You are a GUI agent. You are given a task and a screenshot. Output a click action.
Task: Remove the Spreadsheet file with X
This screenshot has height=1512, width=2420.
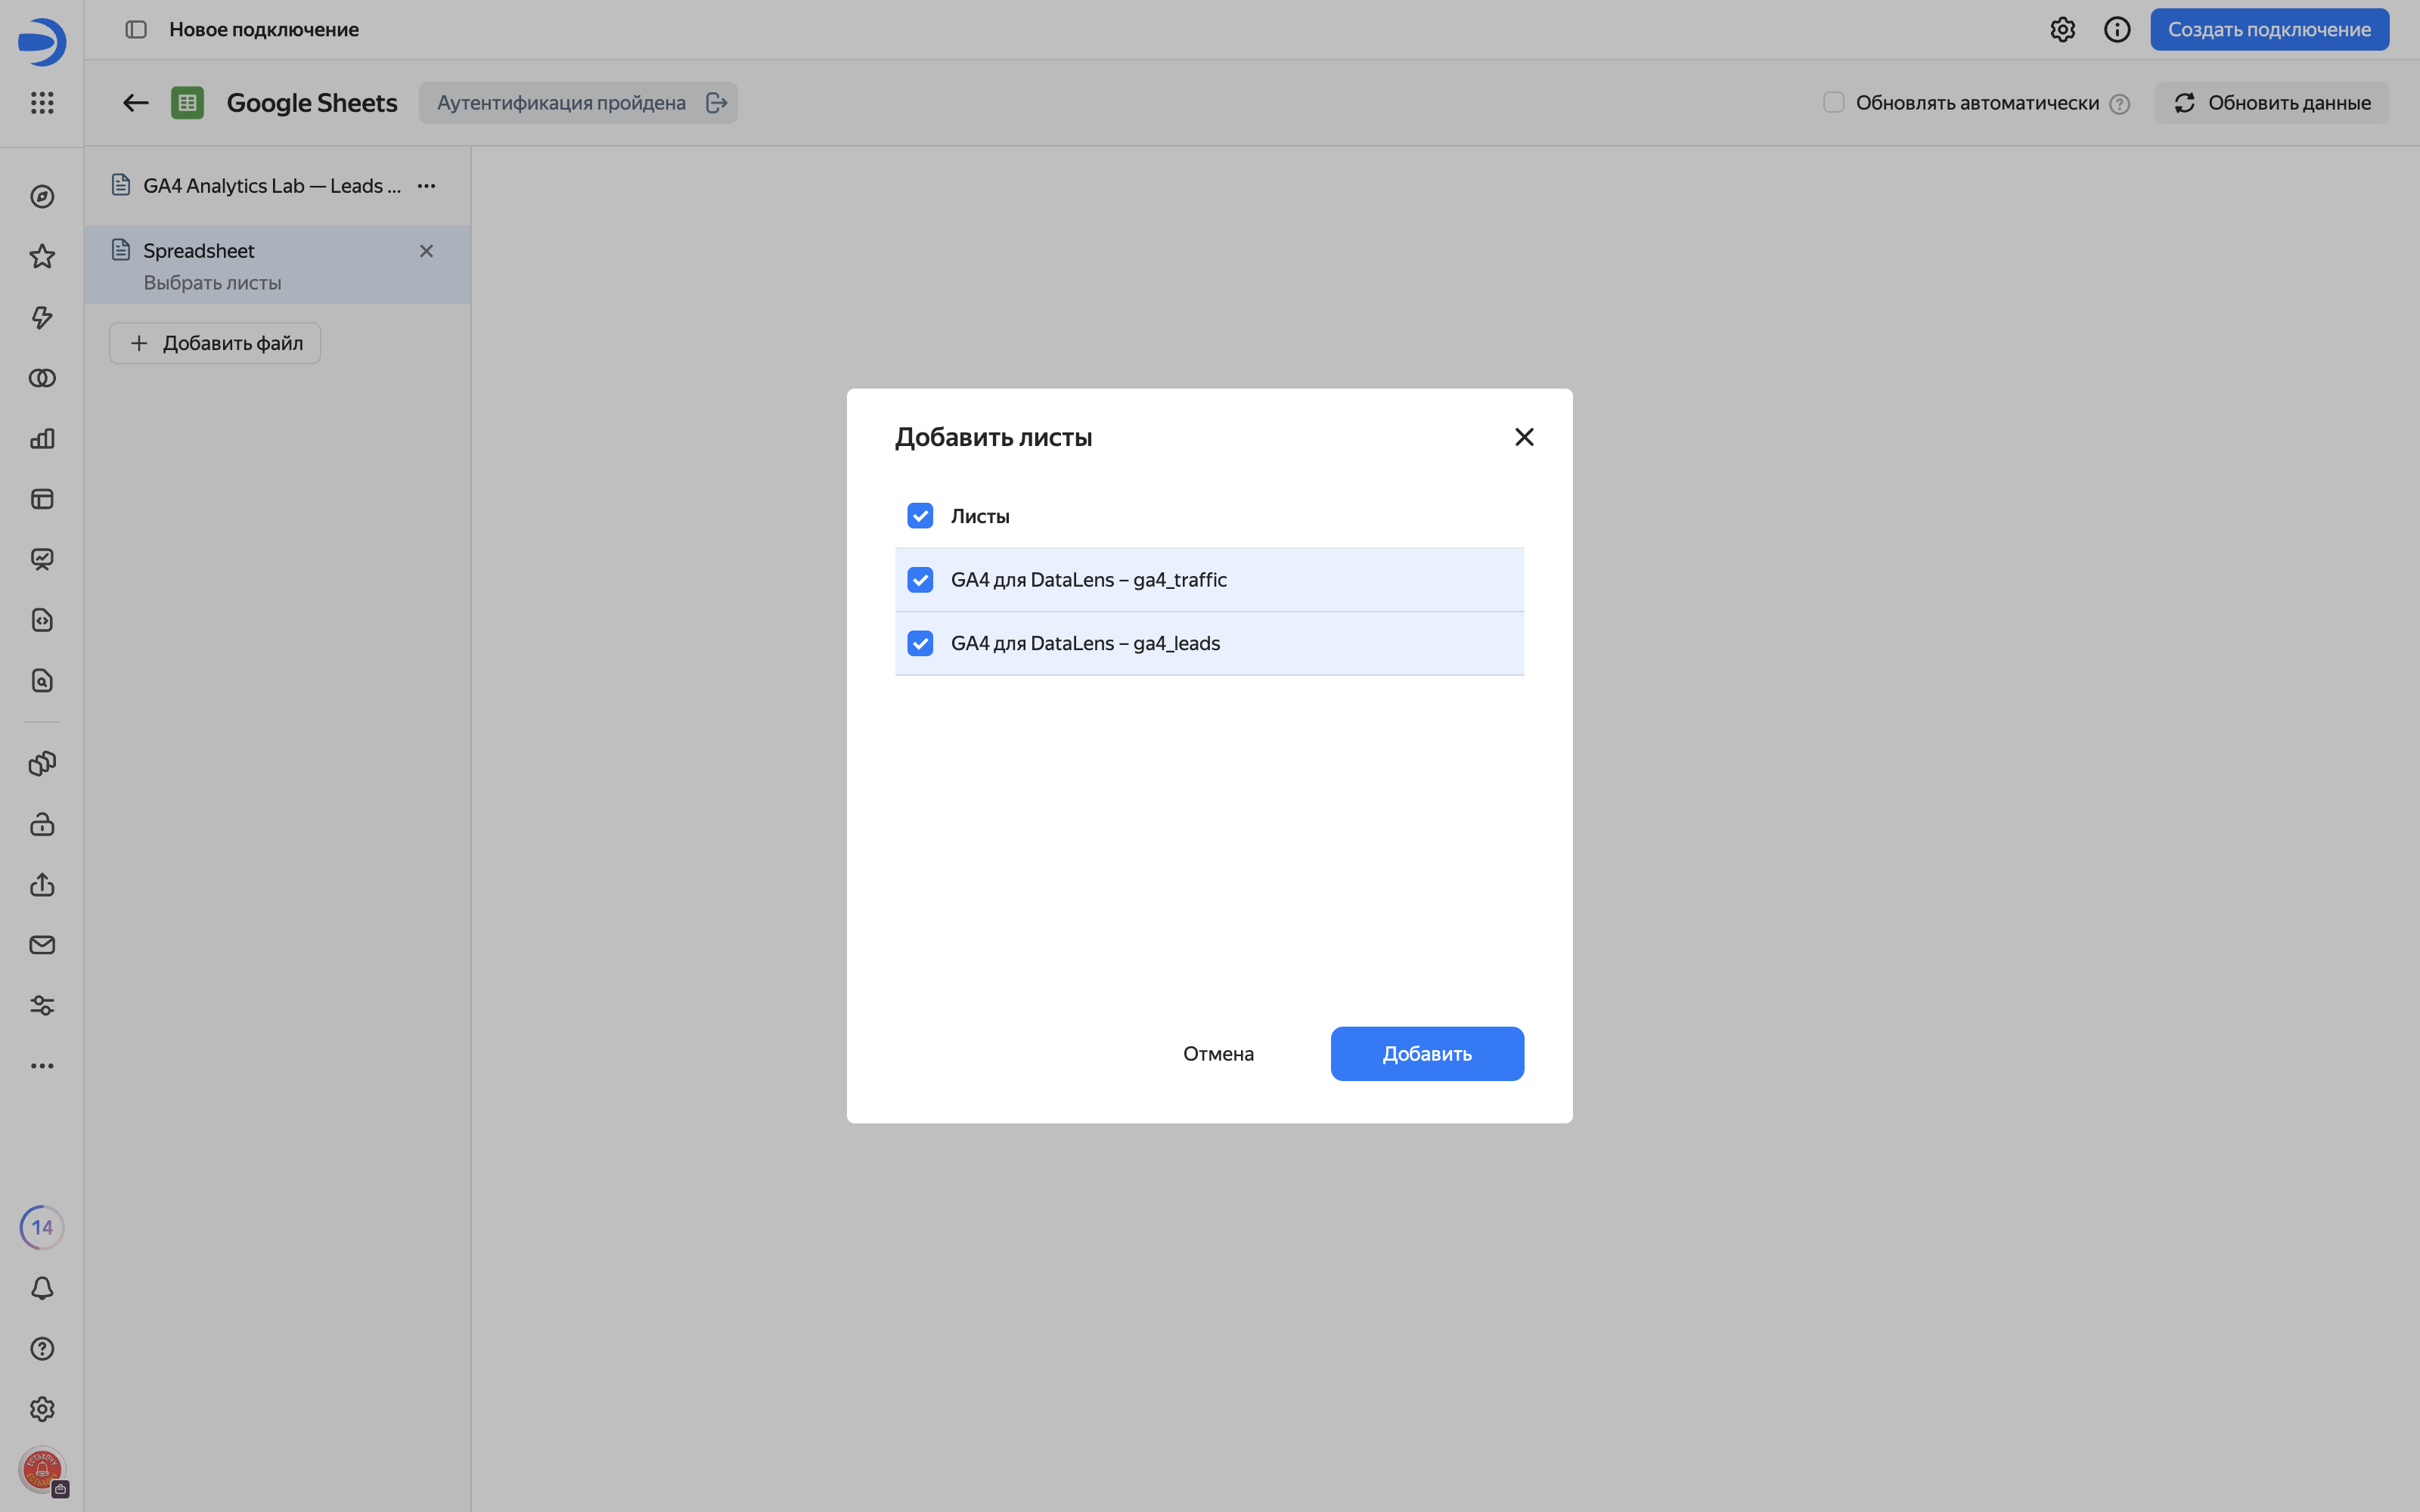[427, 251]
